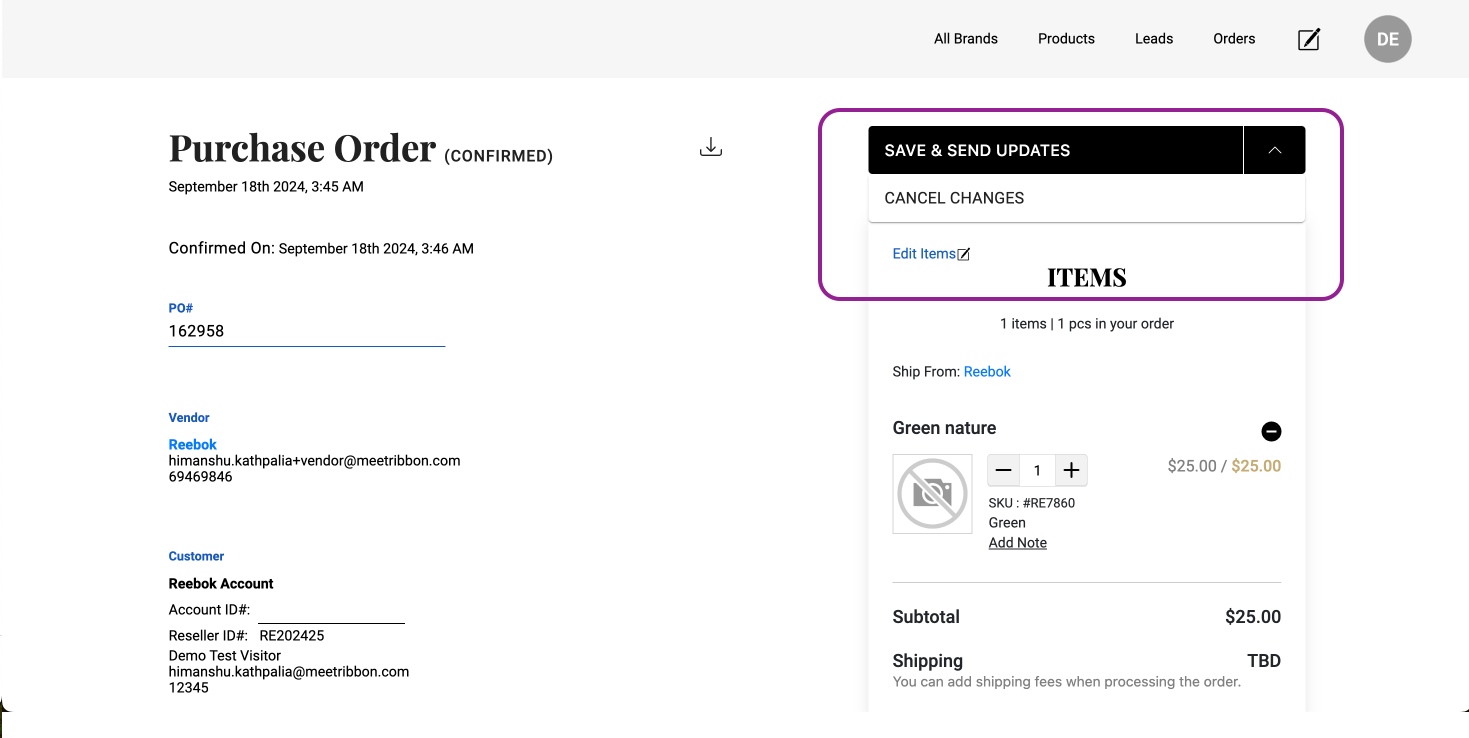Select Cancel Changes option
1469x738 pixels.
tap(954, 198)
